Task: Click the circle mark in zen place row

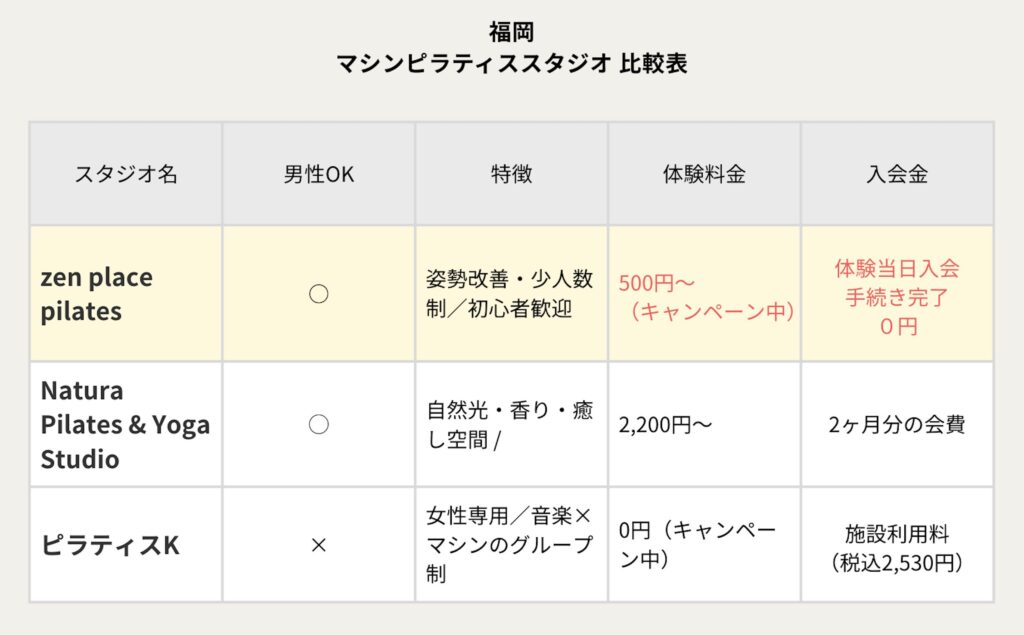Action: tap(318, 294)
